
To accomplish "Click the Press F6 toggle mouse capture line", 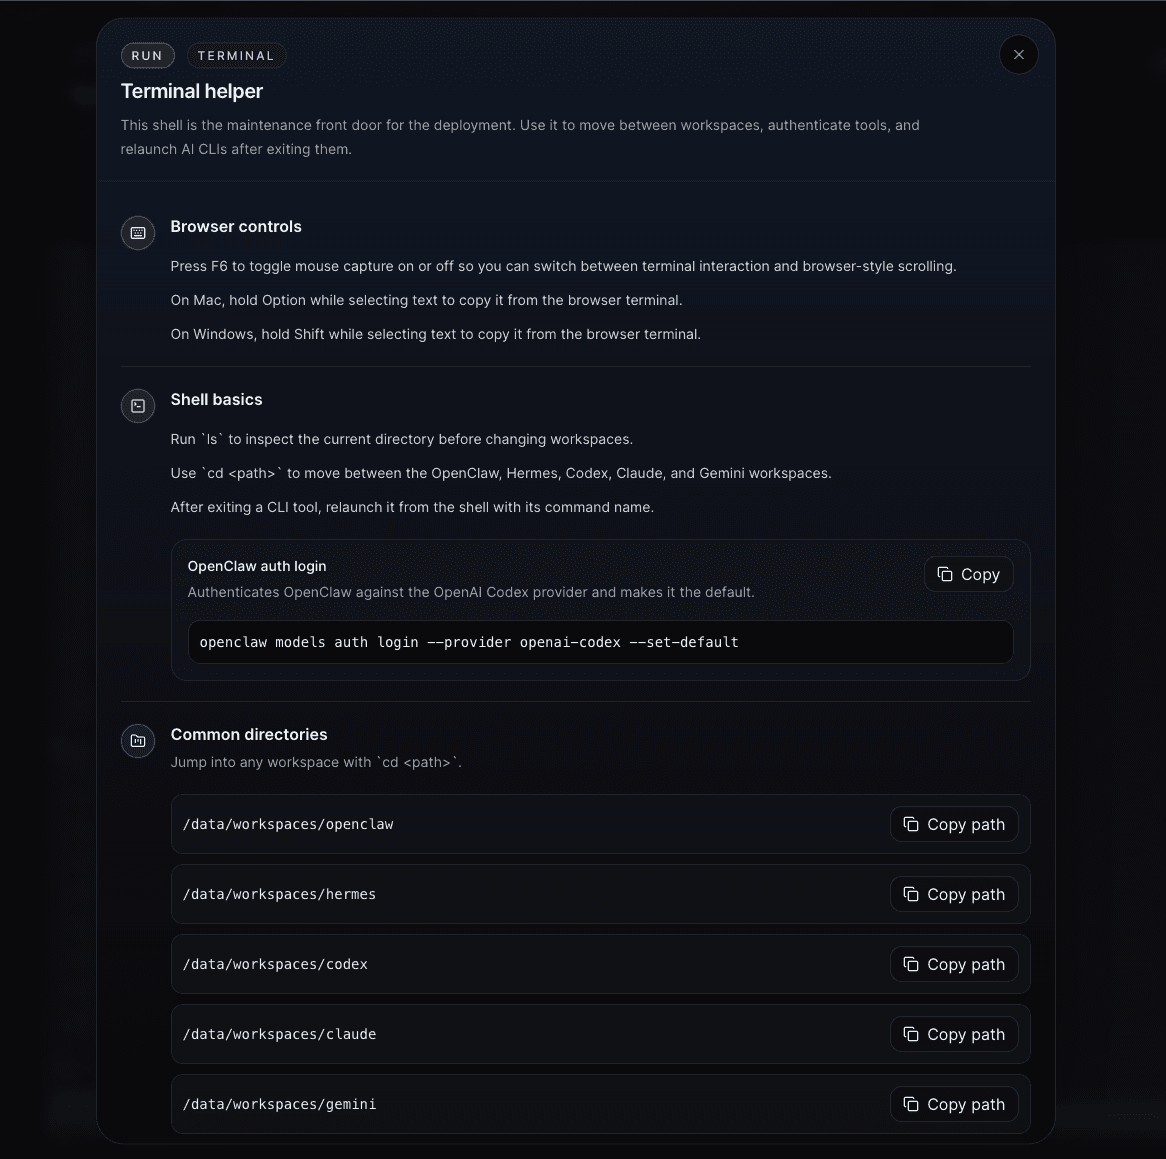I will 563,266.
